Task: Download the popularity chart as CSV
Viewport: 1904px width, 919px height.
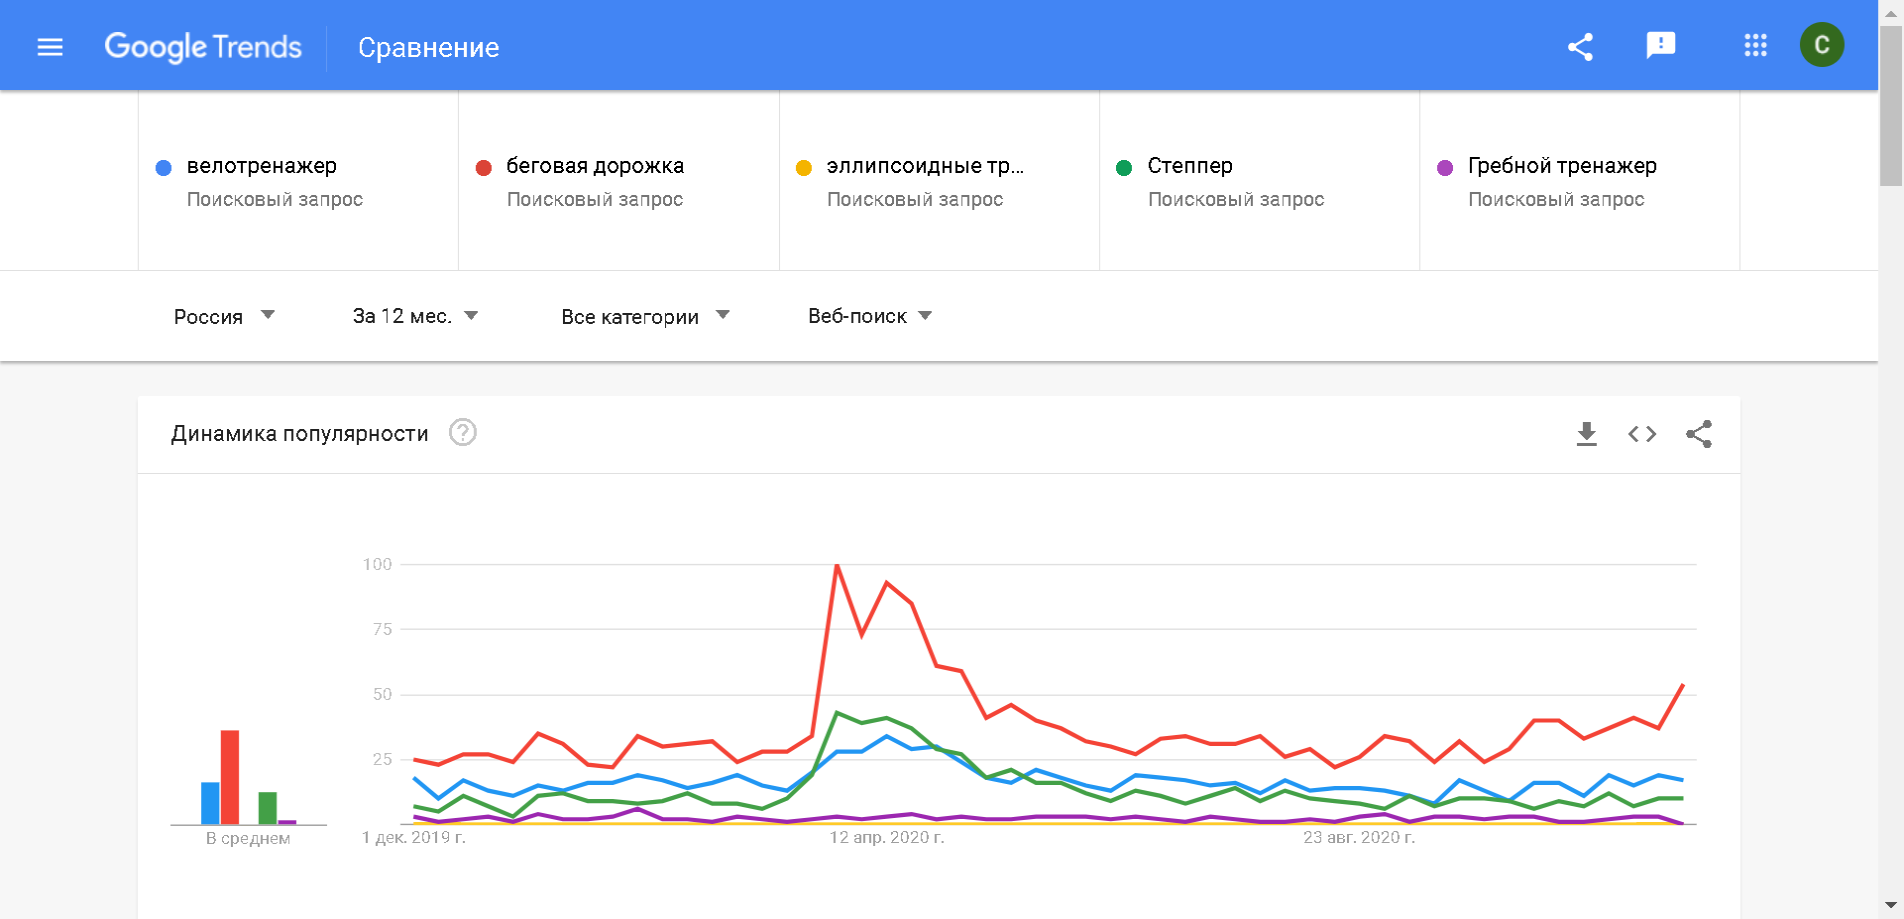Action: 1586,434
